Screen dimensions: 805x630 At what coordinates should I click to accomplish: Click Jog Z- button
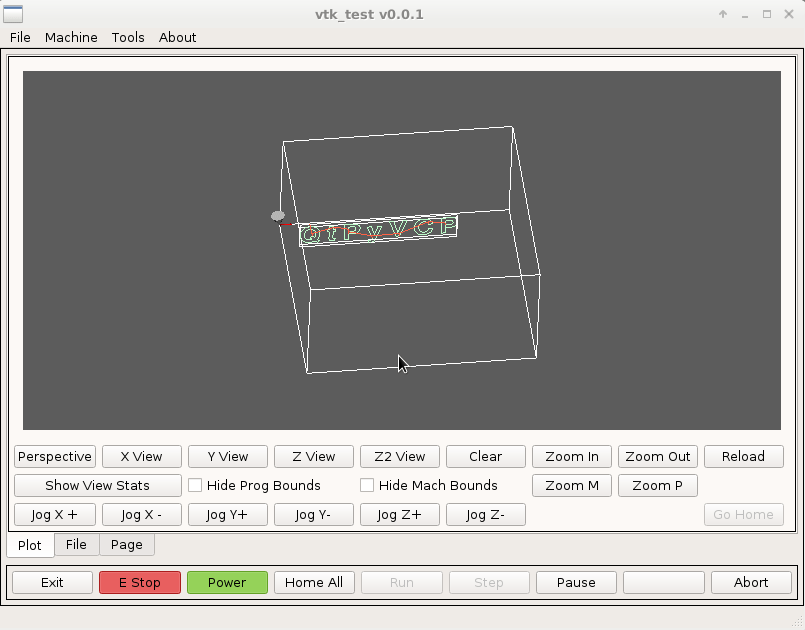tap(486, 514)
